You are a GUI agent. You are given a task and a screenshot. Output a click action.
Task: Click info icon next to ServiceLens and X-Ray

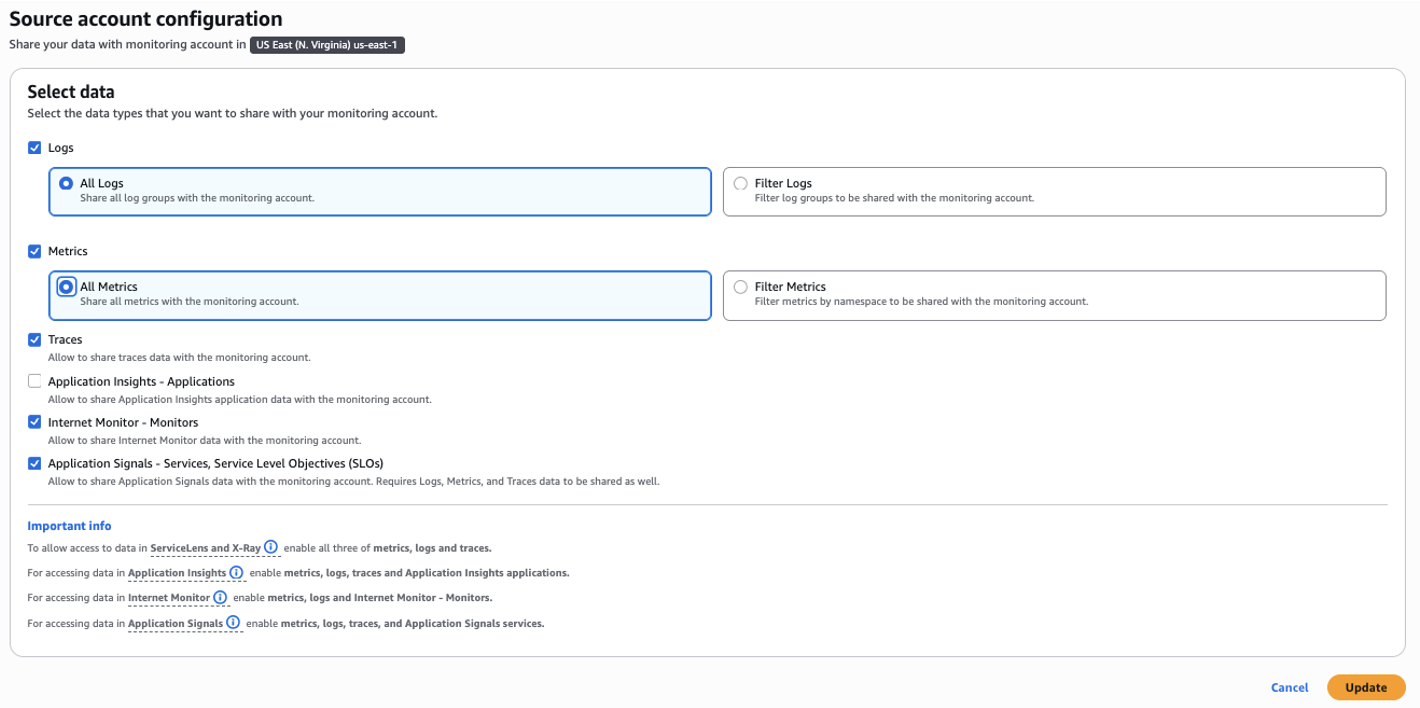click(x=271, y=547)
